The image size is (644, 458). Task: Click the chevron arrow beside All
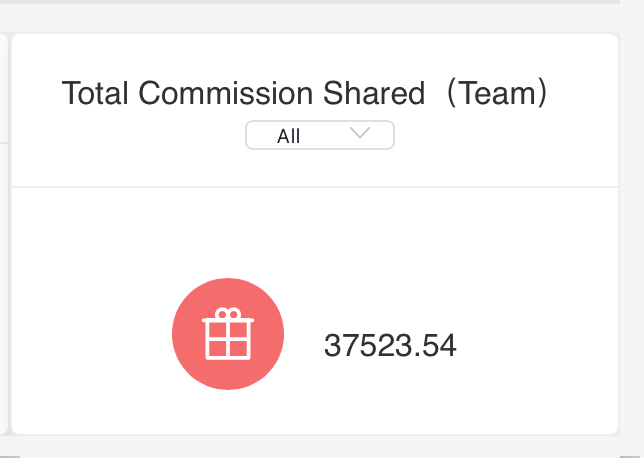360,132
